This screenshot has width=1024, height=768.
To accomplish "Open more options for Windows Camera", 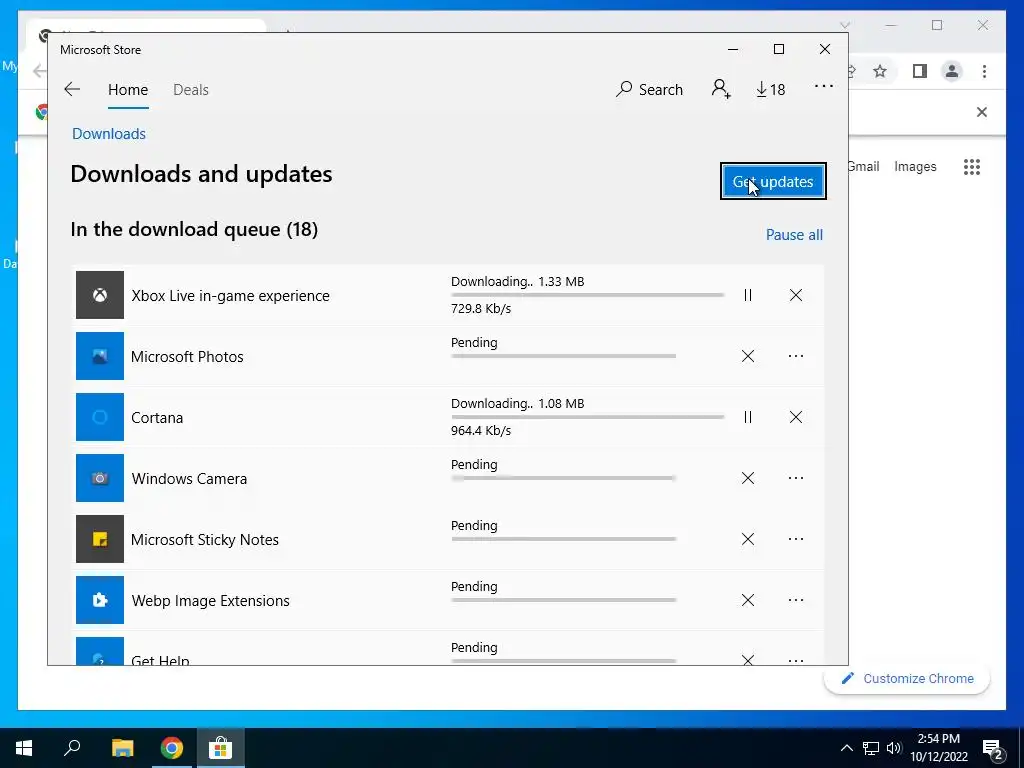I will point(795,478).
